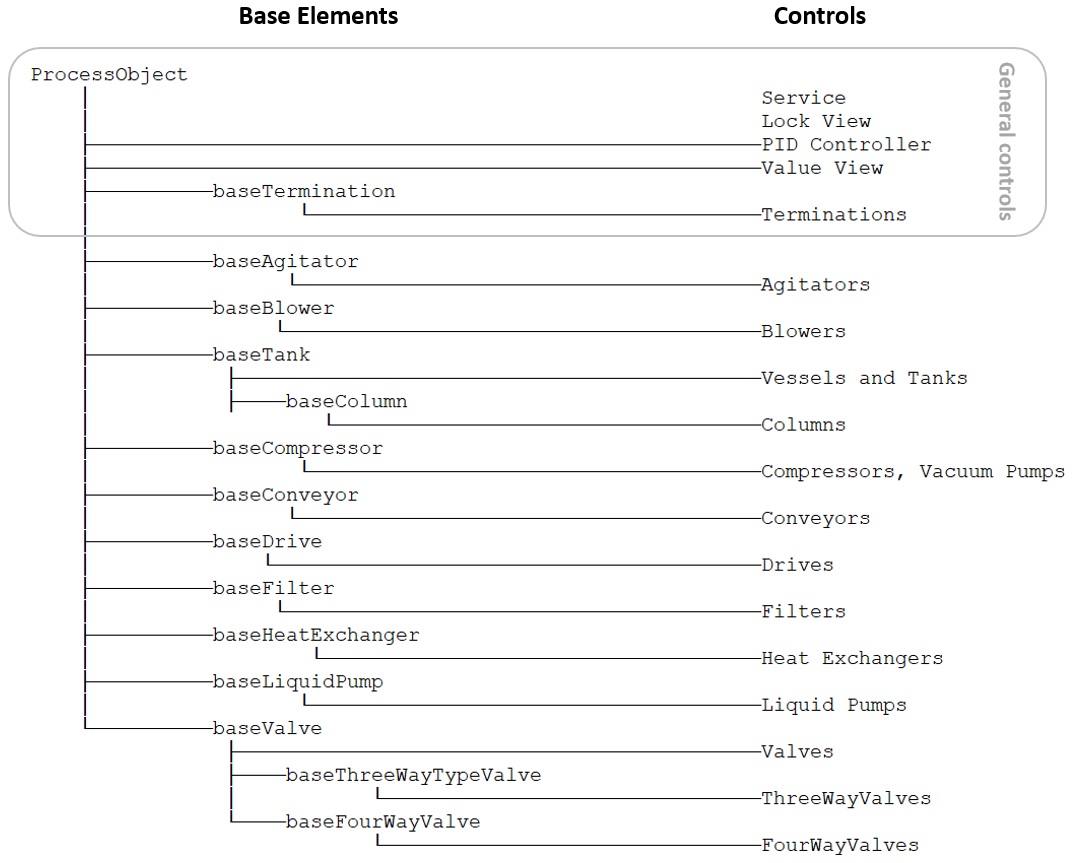Click the Base Elements column heading

(x=318, y=16)
